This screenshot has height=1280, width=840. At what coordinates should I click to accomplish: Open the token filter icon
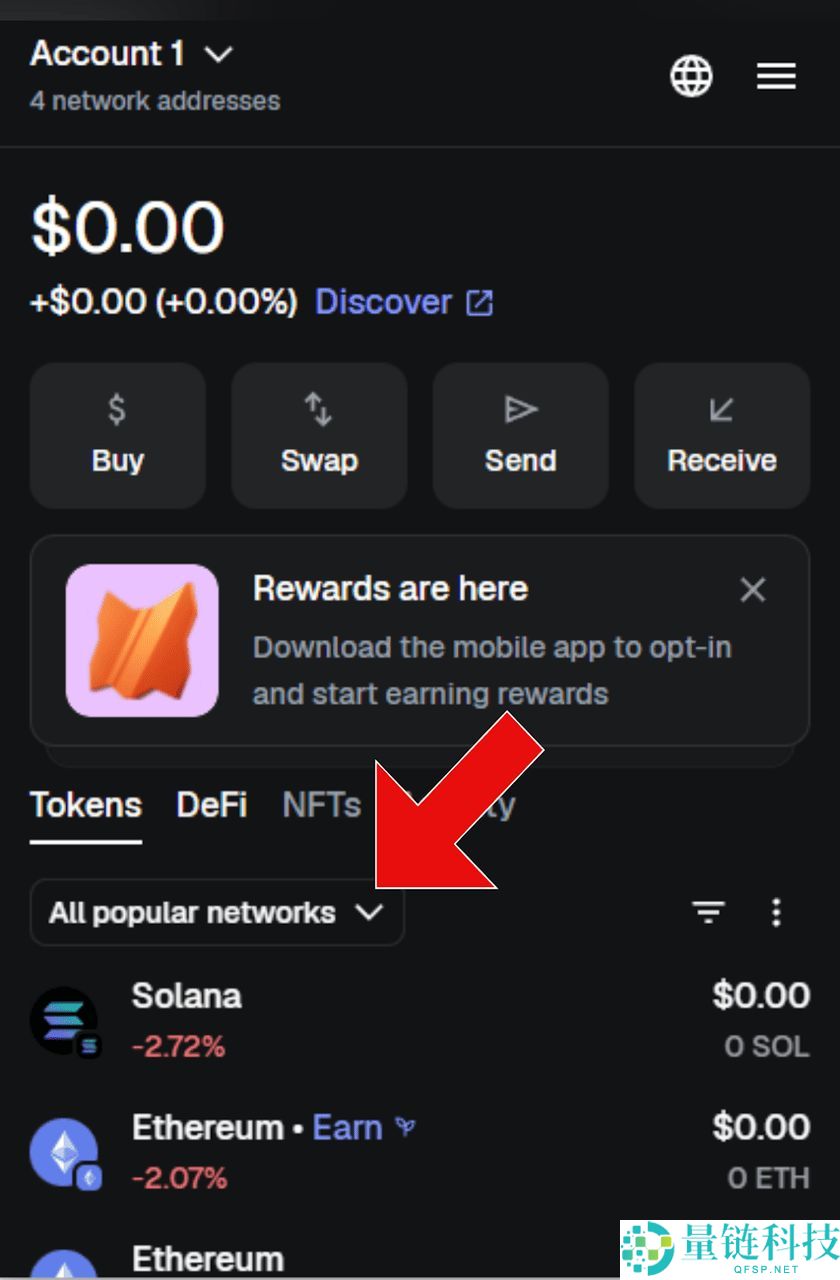708,912
